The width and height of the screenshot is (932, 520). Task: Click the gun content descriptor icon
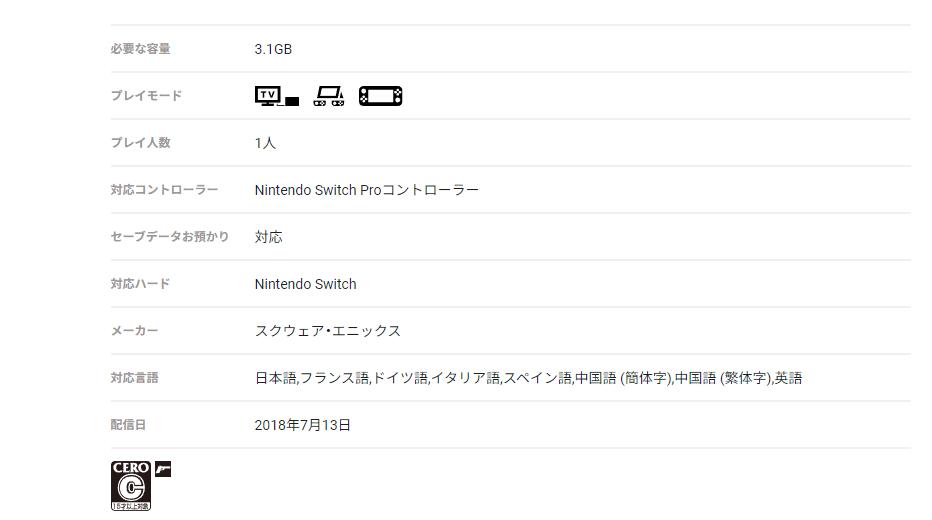pos(163,468)
